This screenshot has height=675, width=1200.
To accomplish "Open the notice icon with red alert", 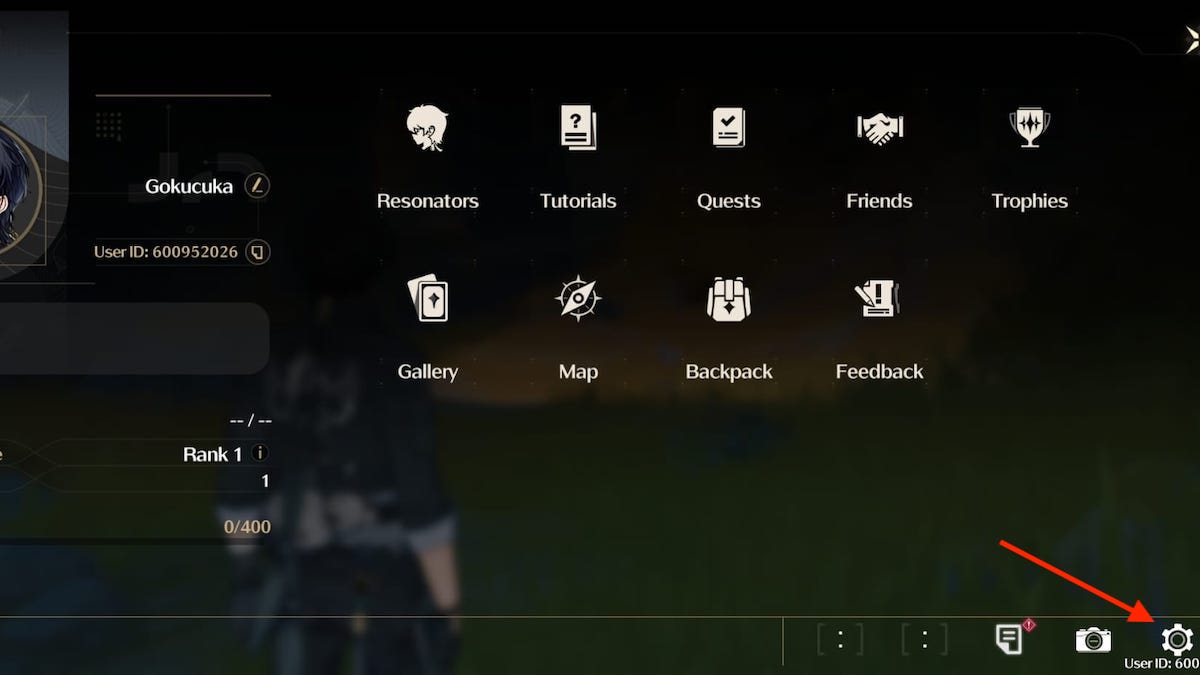I will tap(1010, 638).
